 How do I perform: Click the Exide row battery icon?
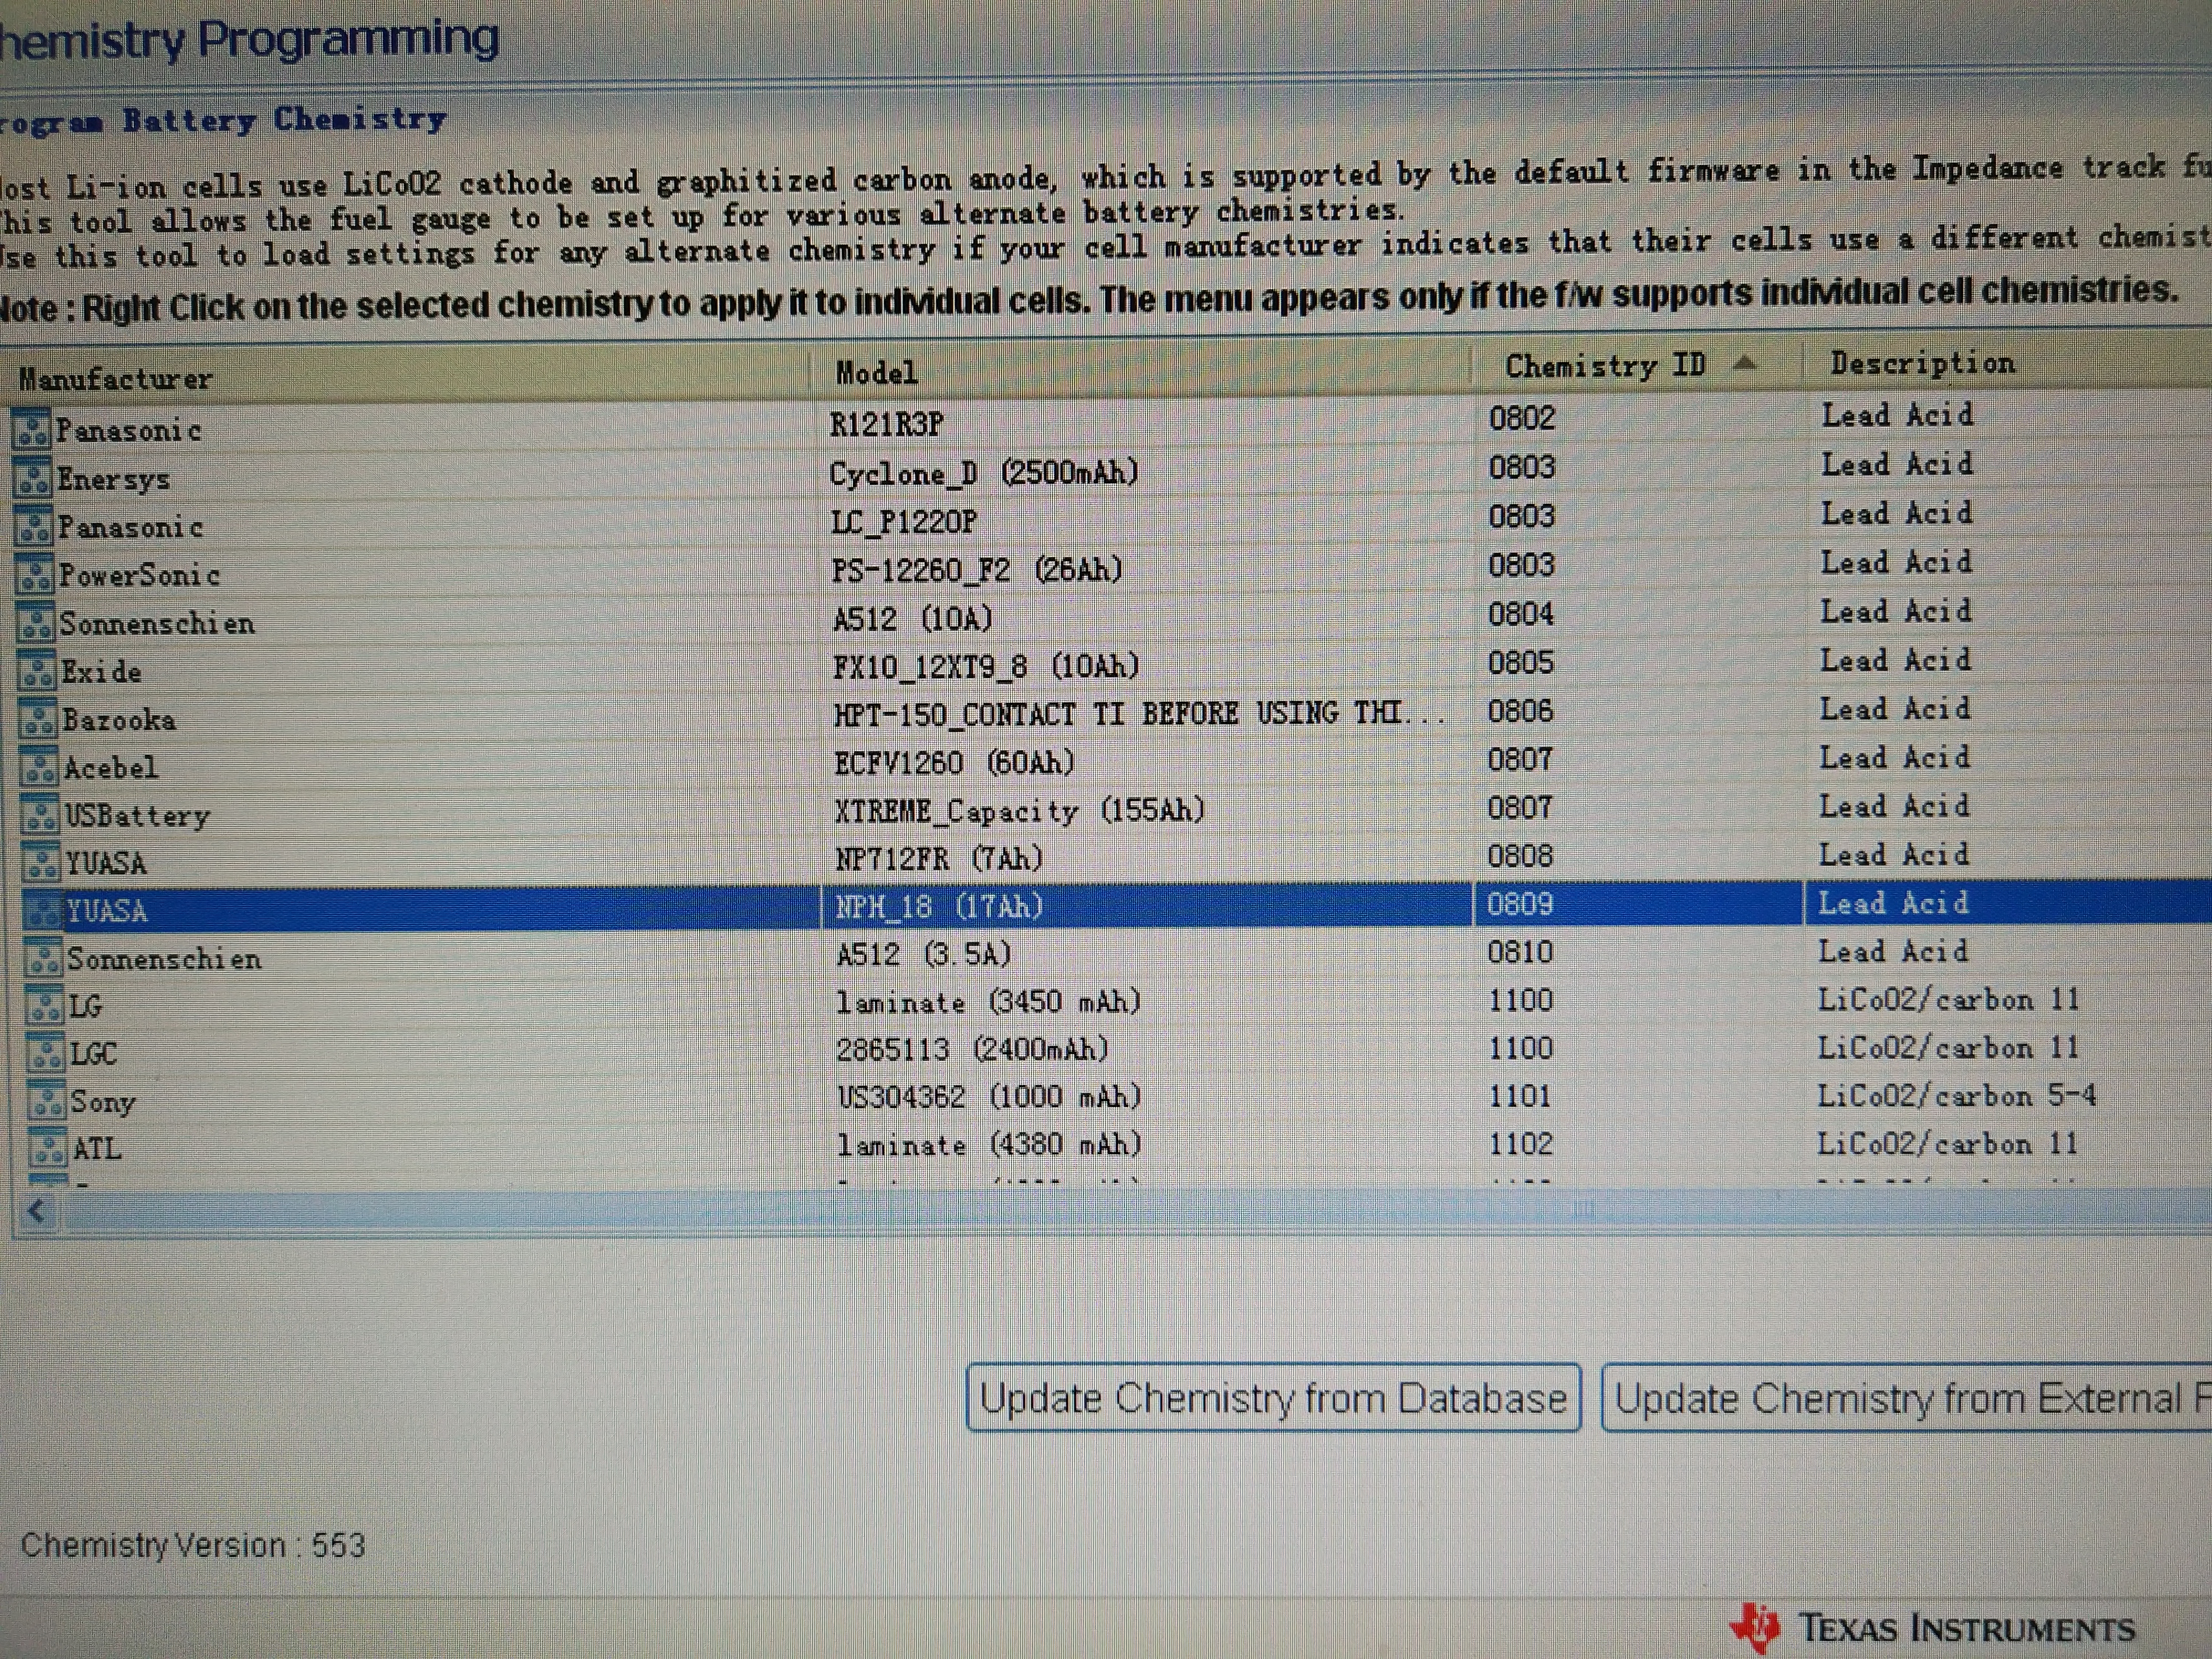37,671
